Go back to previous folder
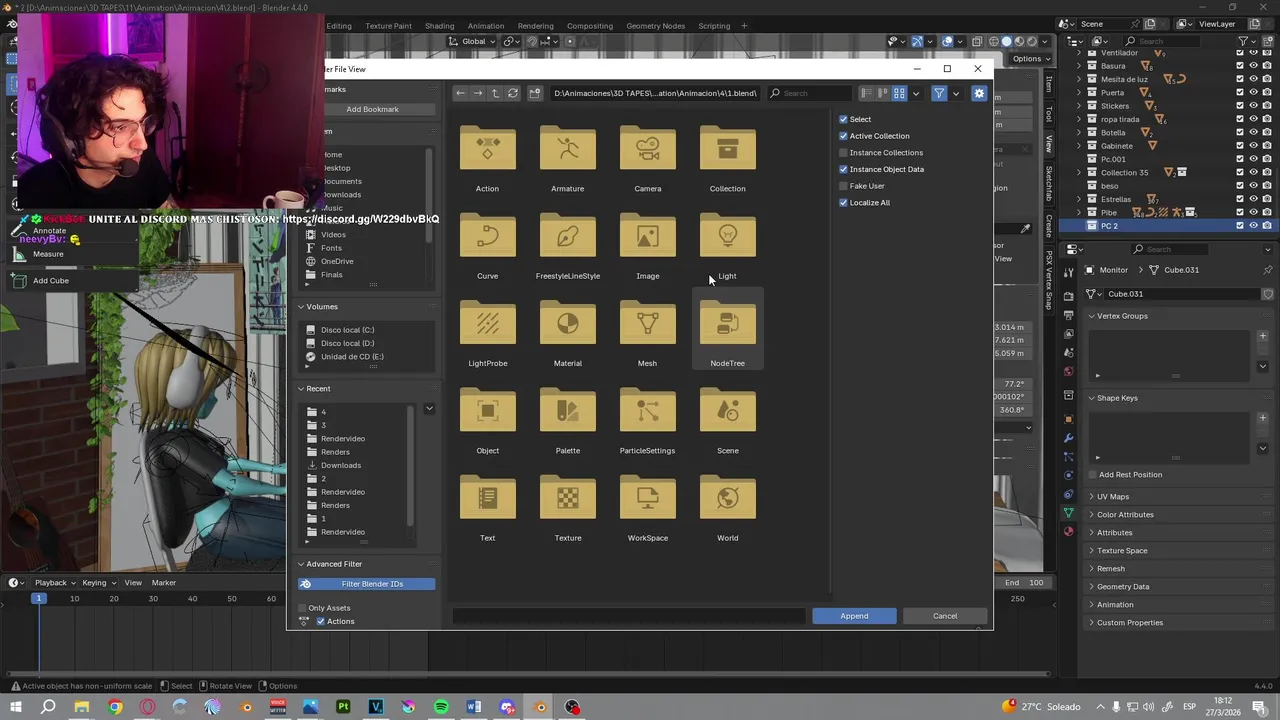This screenshot has height=720, width=1280. [460, 93]
